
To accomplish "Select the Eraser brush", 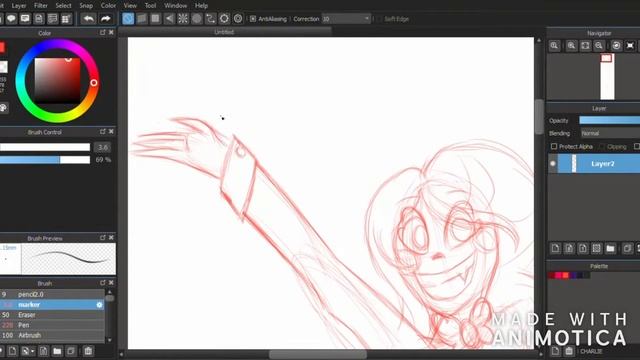I will (x=52, y=315).
